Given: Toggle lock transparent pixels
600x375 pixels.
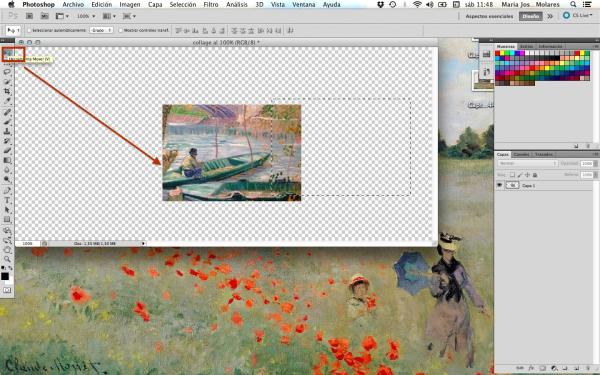Looking at the screenshot, I should coord(512,175).
